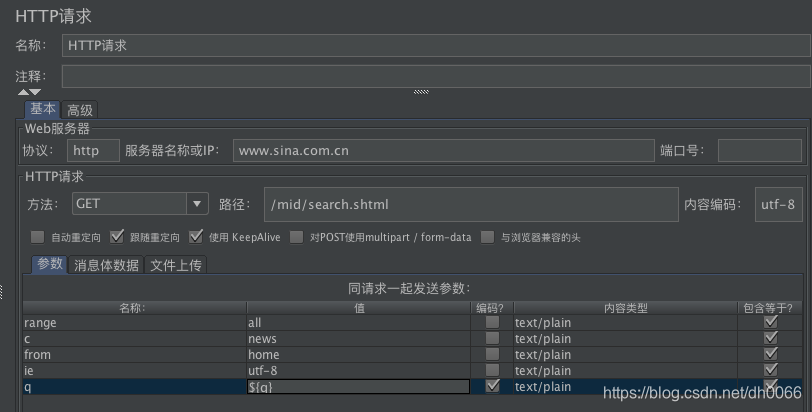Open the 消息体数据 tab
This screenshot has width=812, height=412.
point(106,265)
